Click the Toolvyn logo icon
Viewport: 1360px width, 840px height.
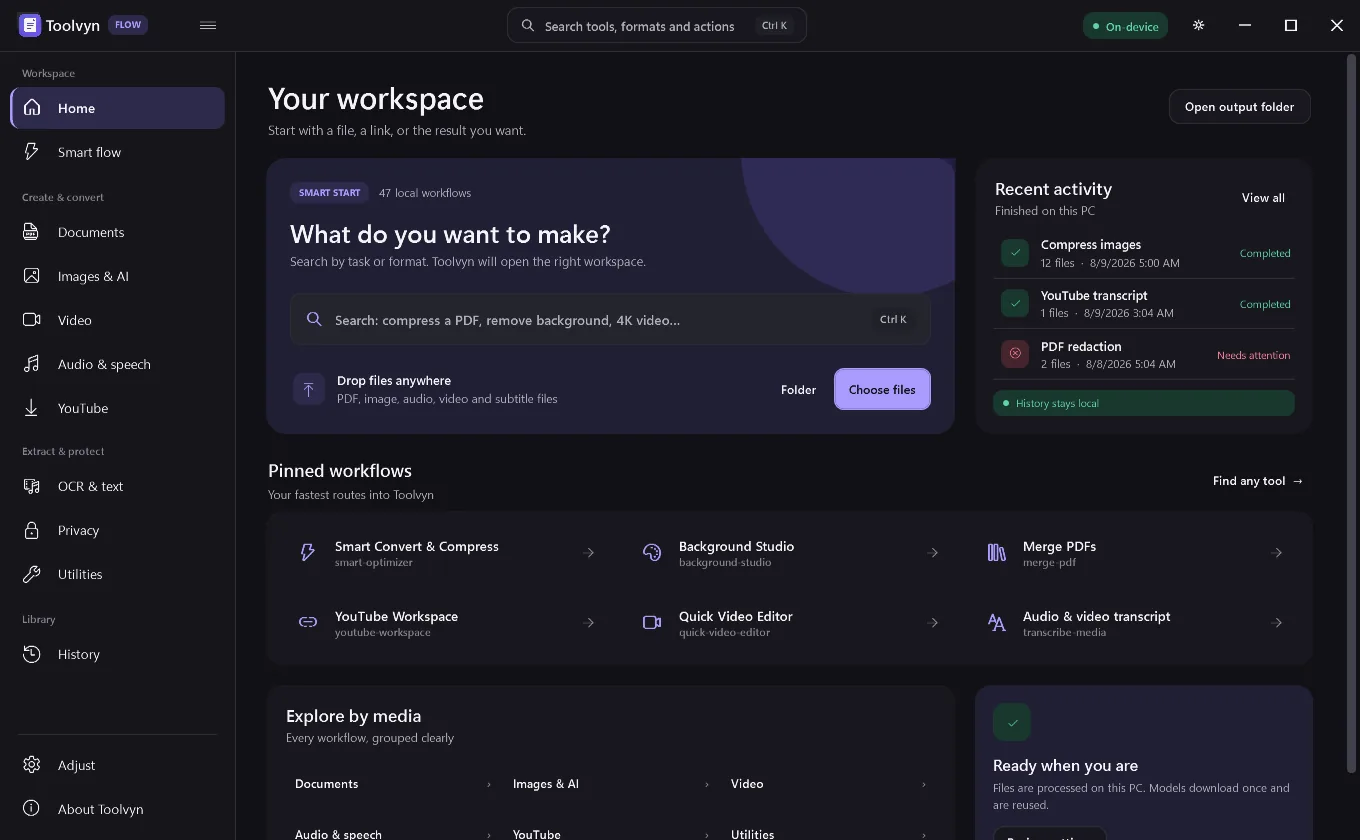pos(30,26)
